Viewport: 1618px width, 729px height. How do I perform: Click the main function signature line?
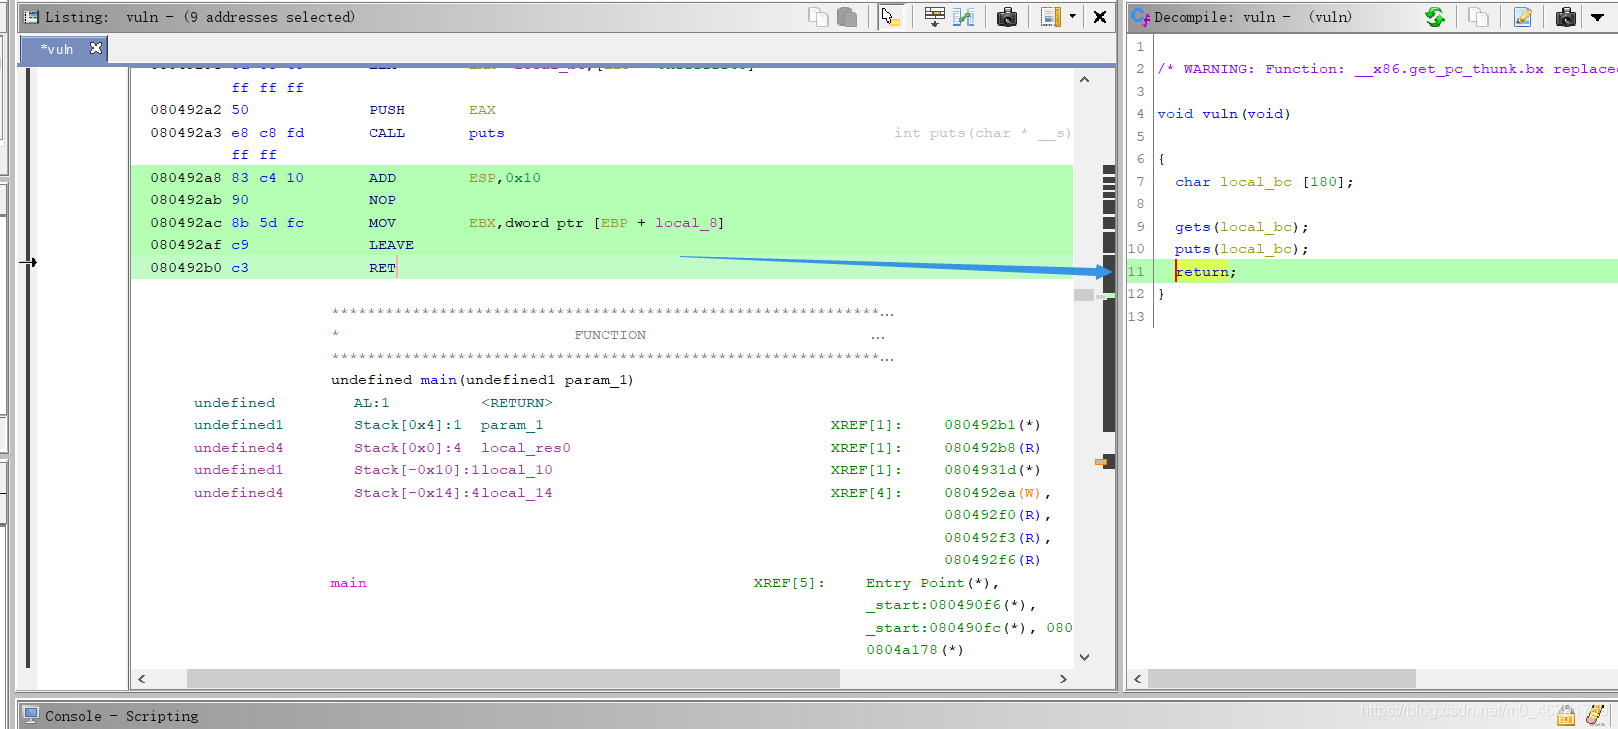[x=482, y=380]
